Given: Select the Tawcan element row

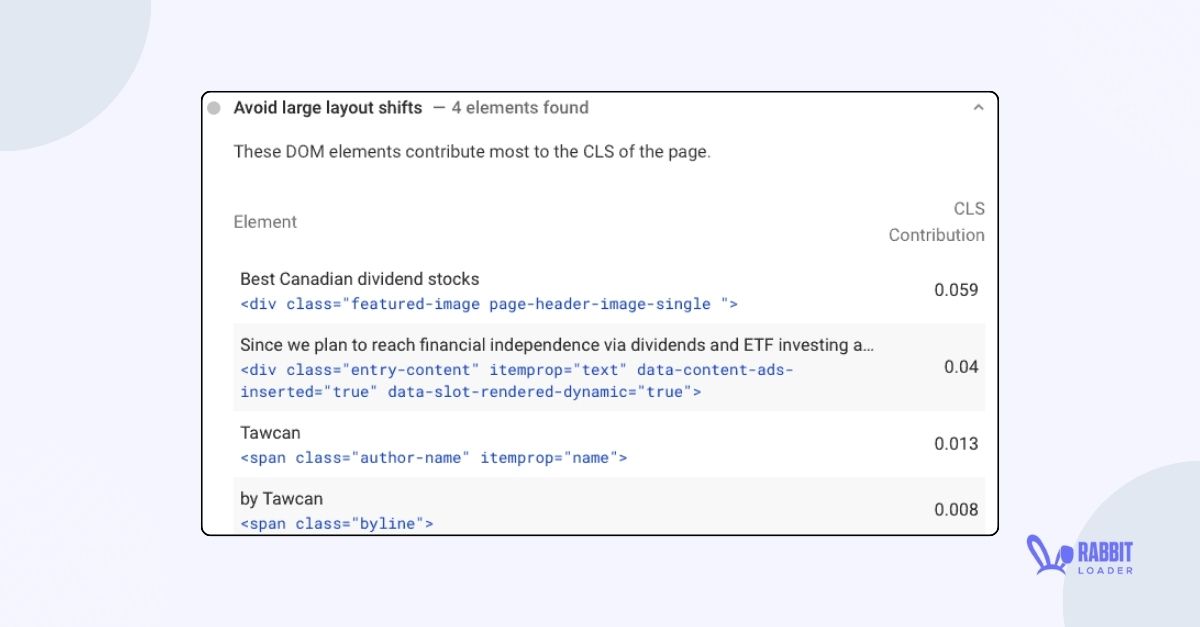Looking at the screenshot, I should [x=600, y=444].
